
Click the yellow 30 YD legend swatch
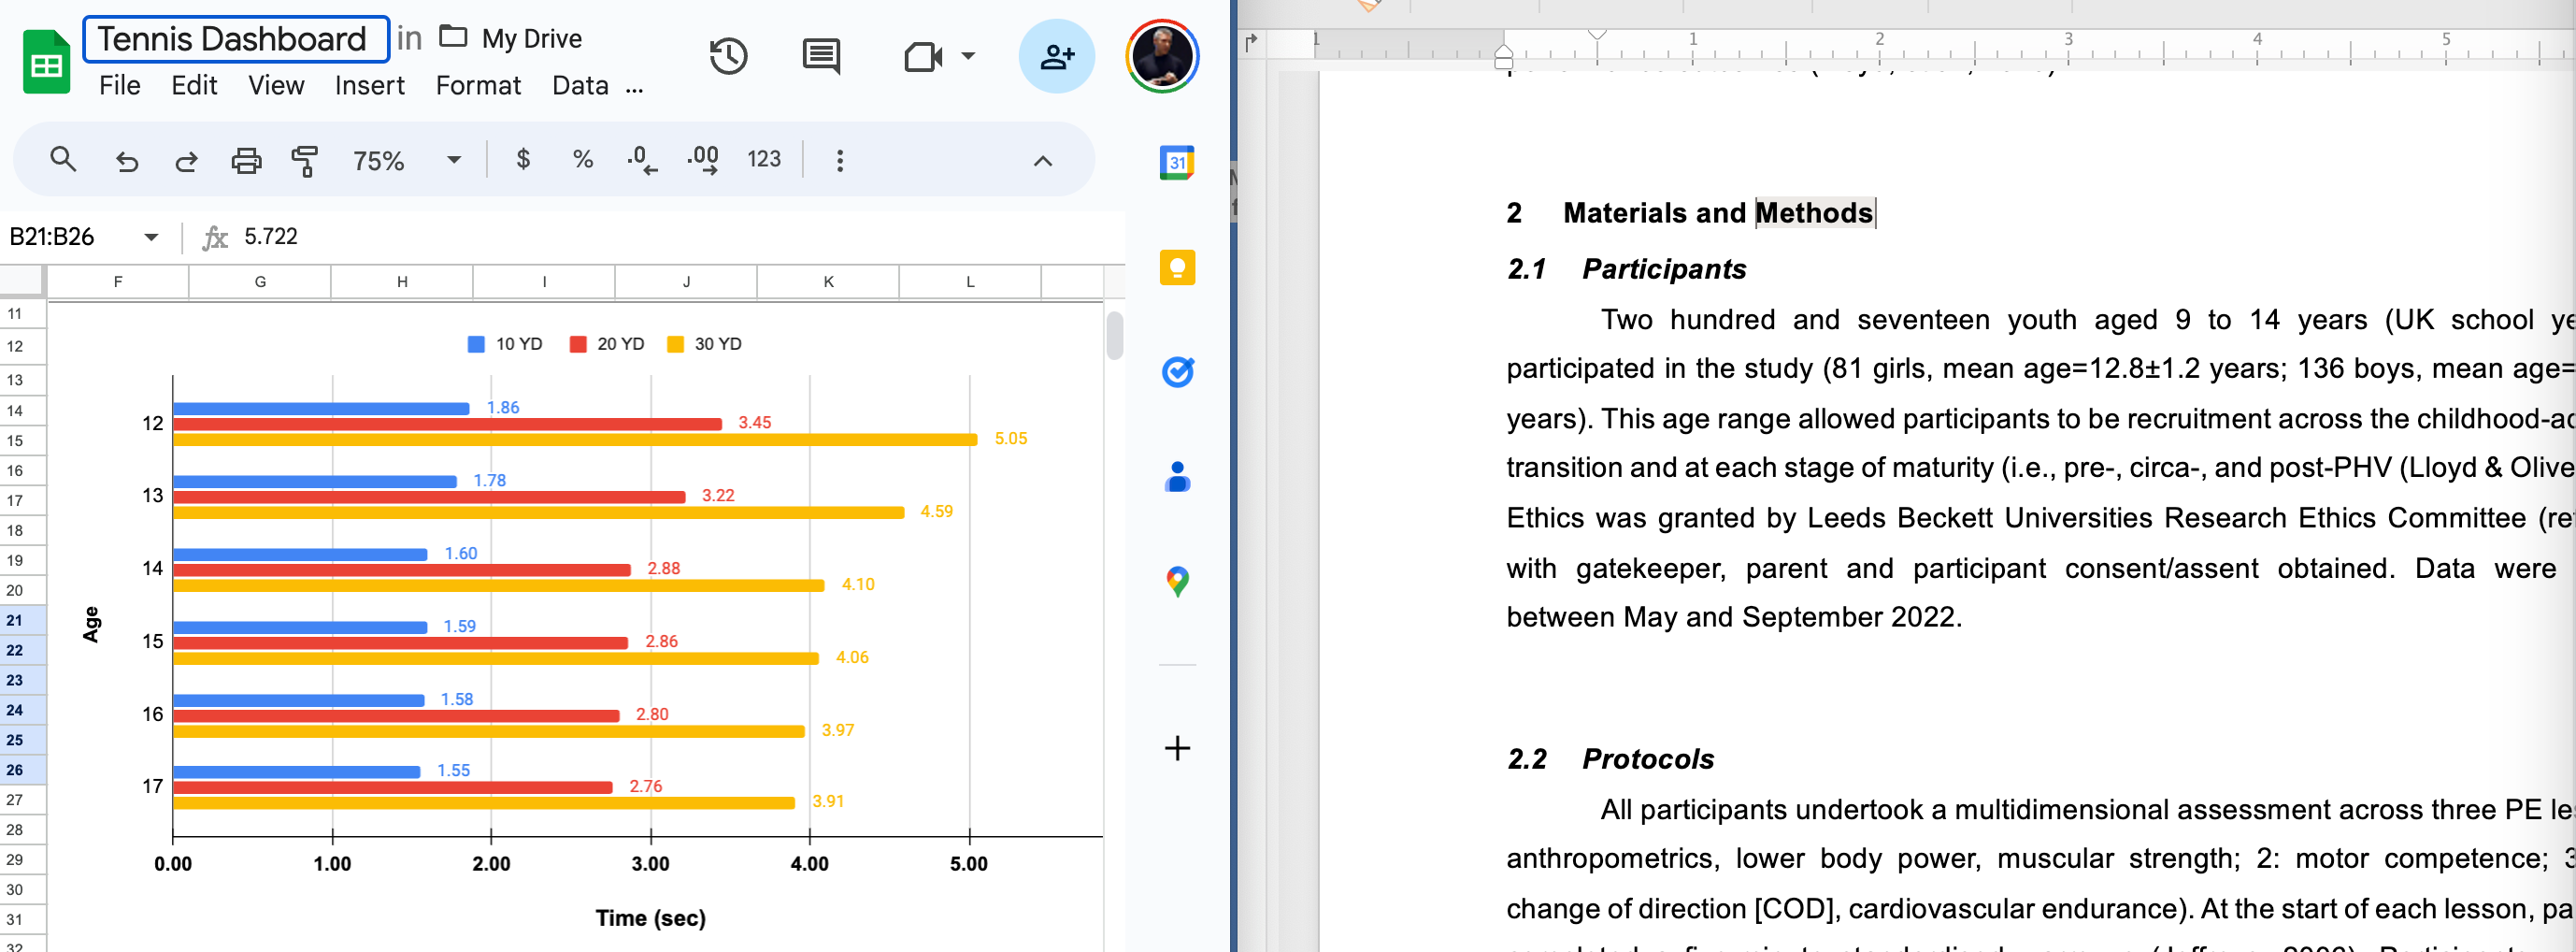[x=675, y=344]
